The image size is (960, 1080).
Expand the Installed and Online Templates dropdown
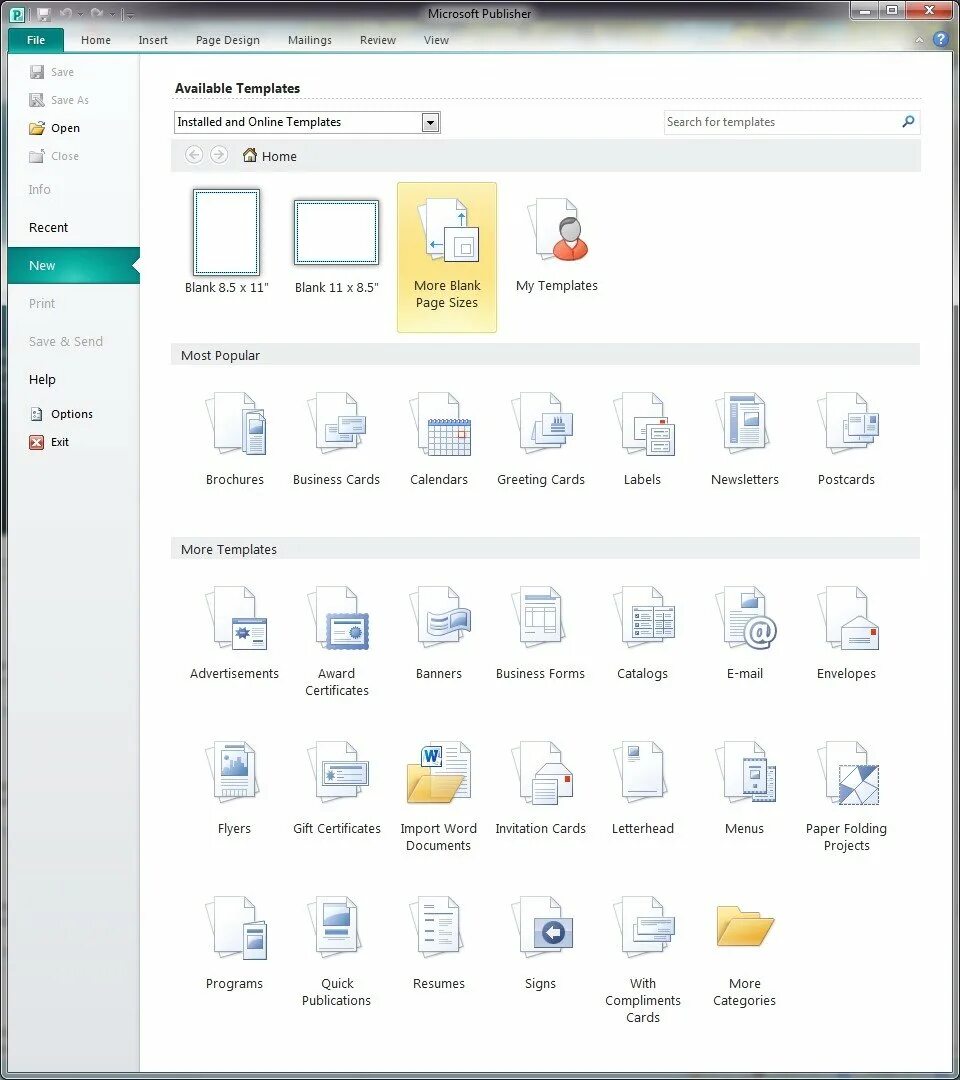coord(430,123)
